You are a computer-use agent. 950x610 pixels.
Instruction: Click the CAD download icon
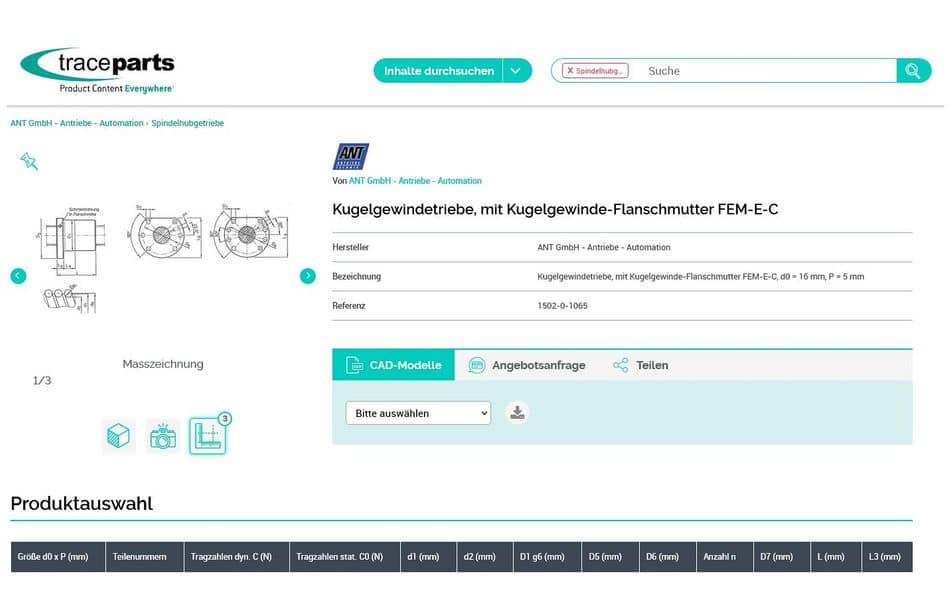tap(517, 413)
